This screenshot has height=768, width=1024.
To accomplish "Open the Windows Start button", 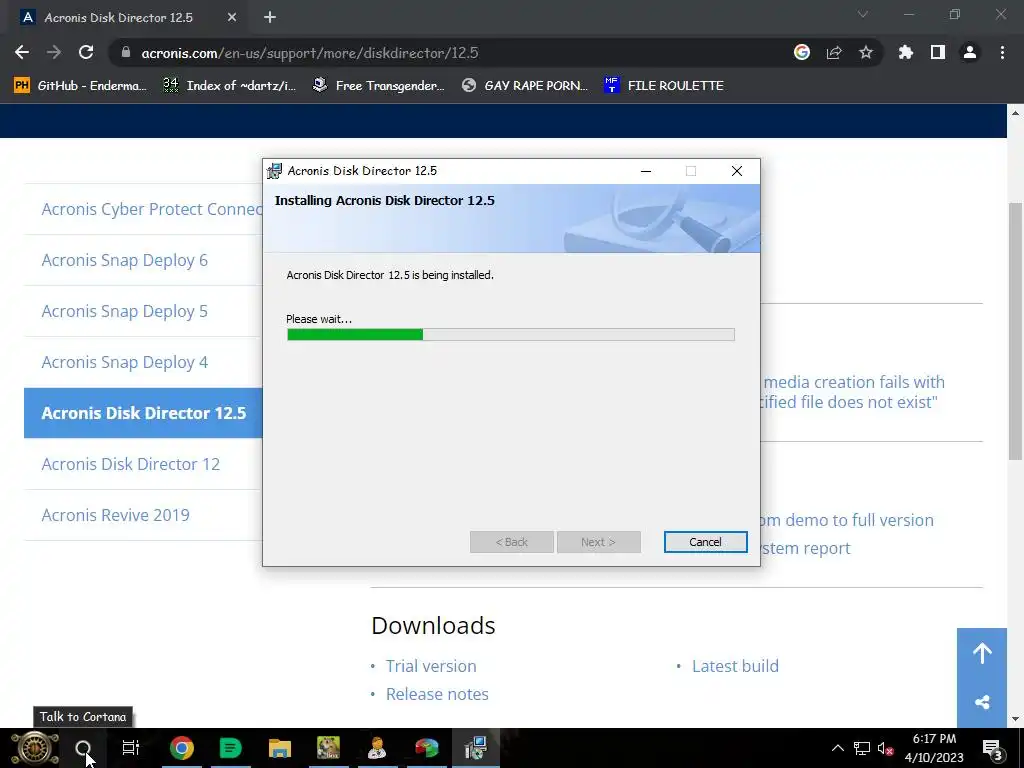I will tap(35, 748).
